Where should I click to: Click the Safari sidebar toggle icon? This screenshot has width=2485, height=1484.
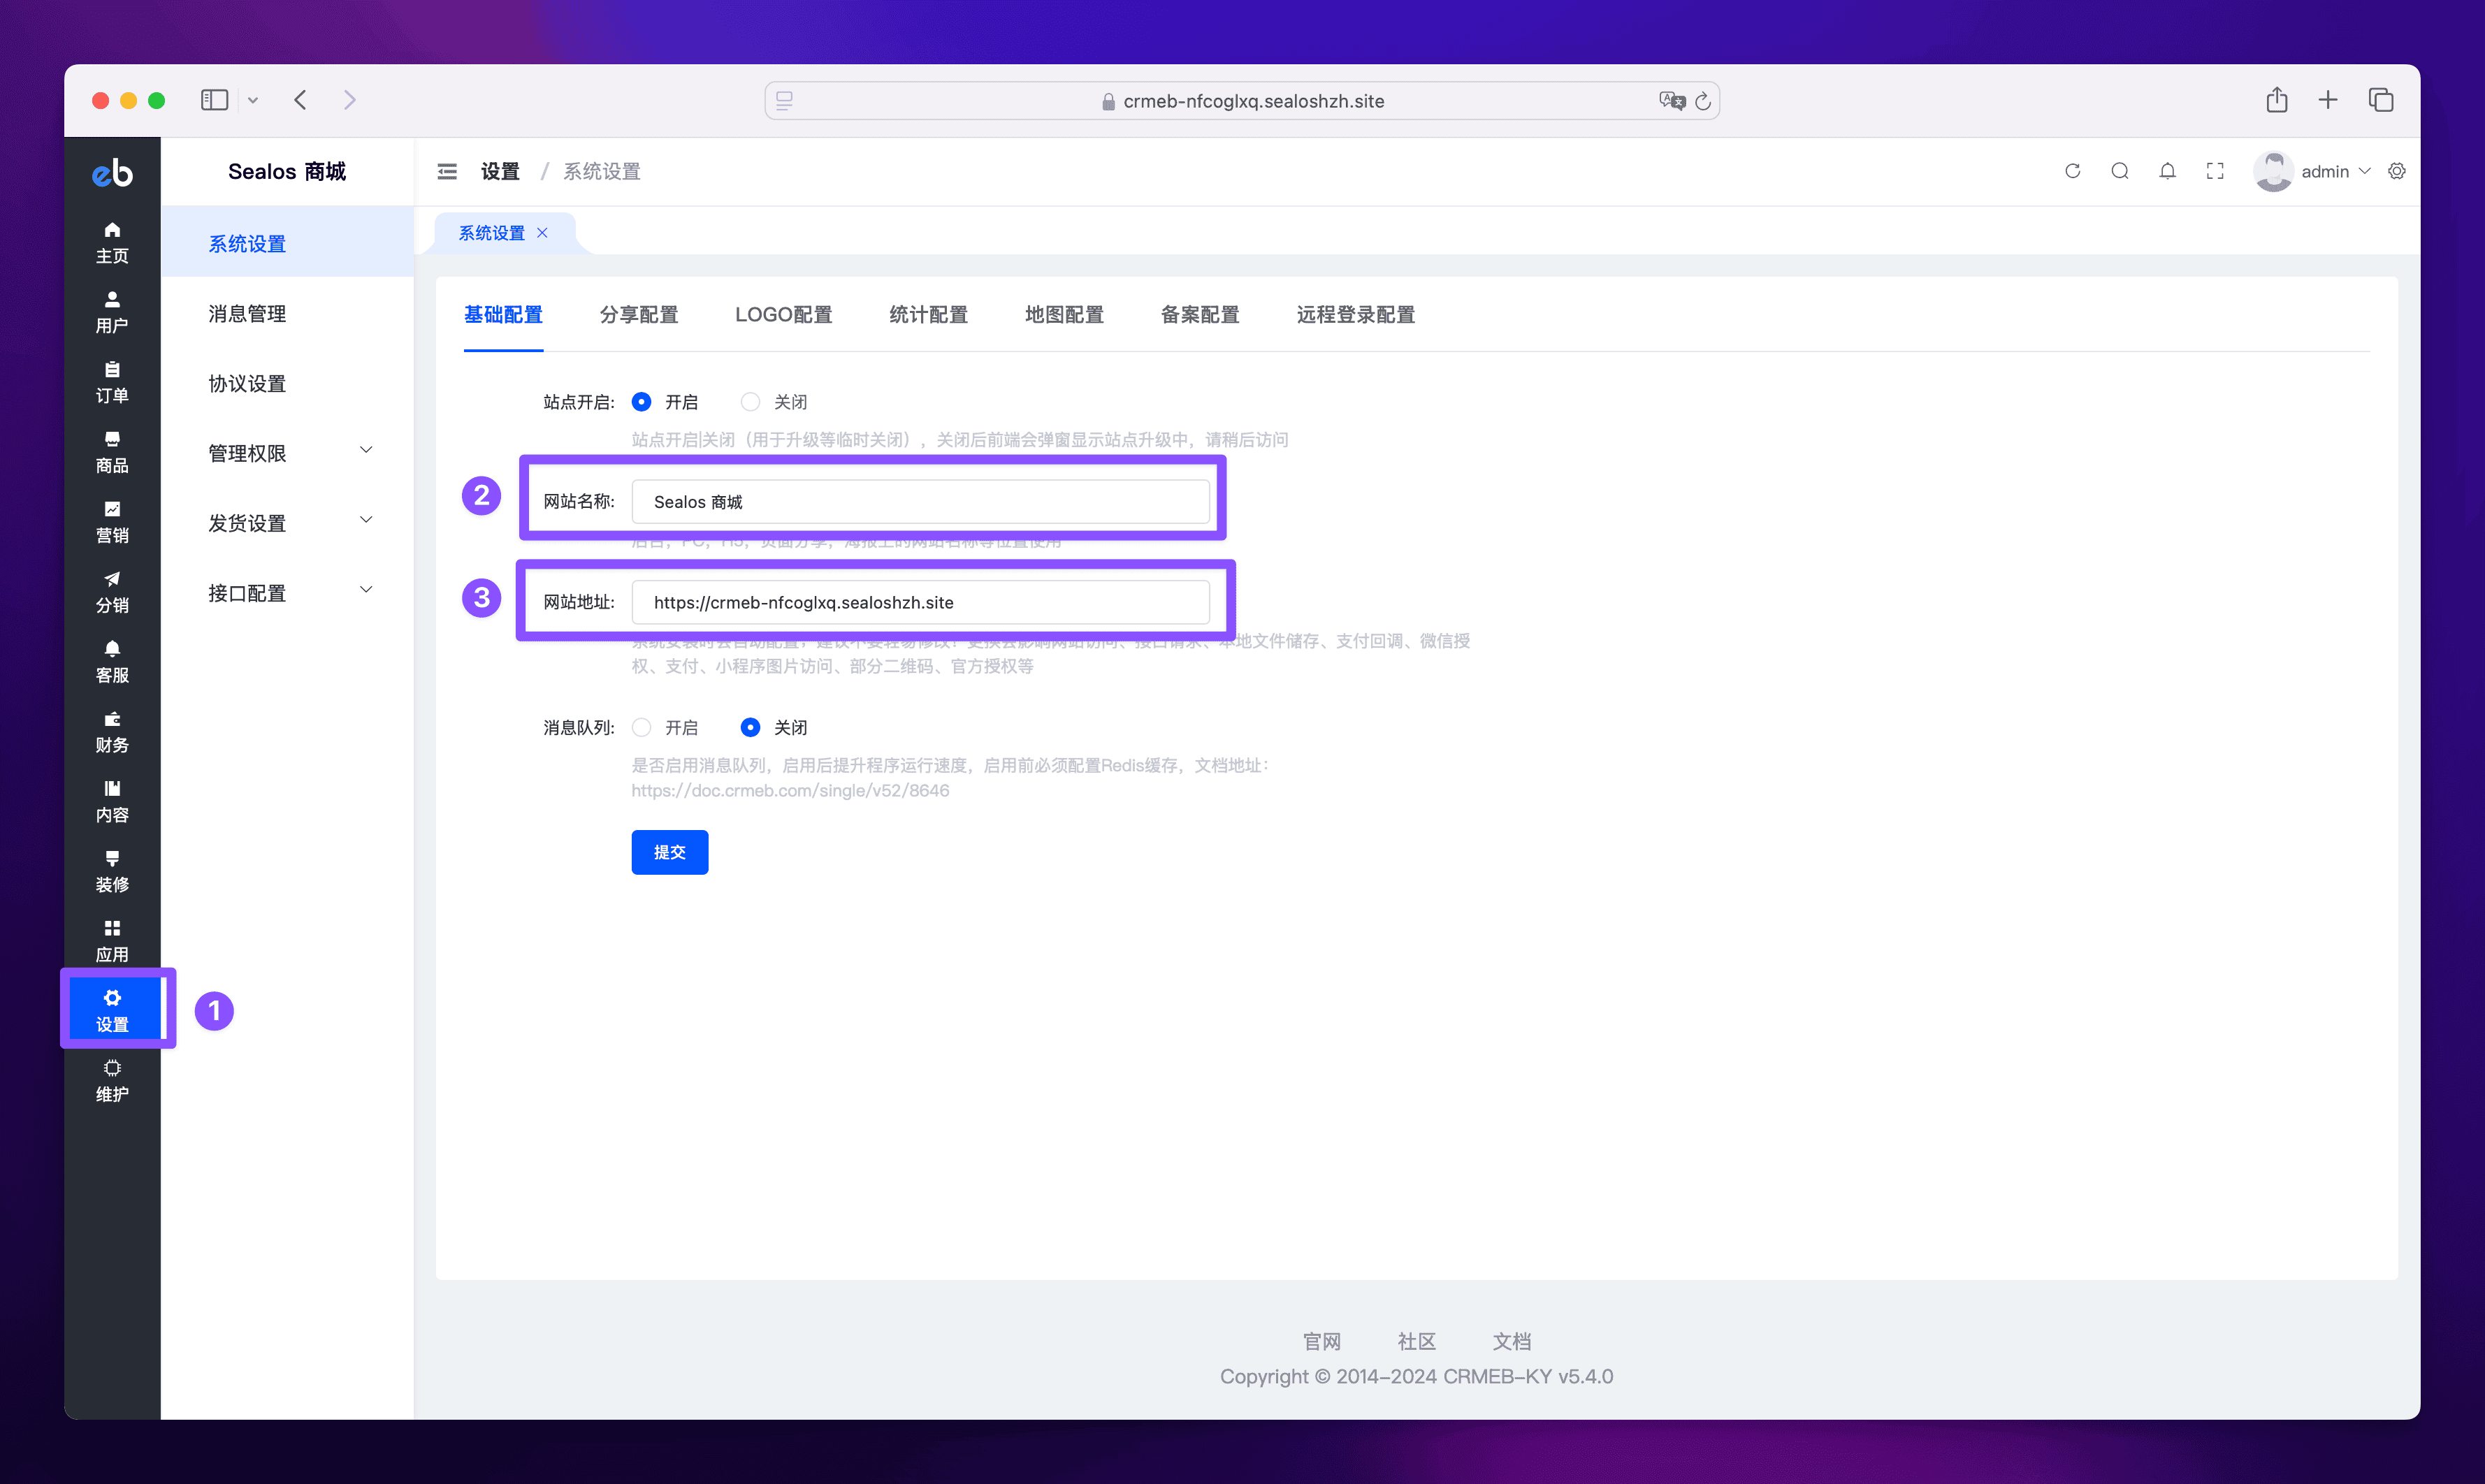[214, 100]
